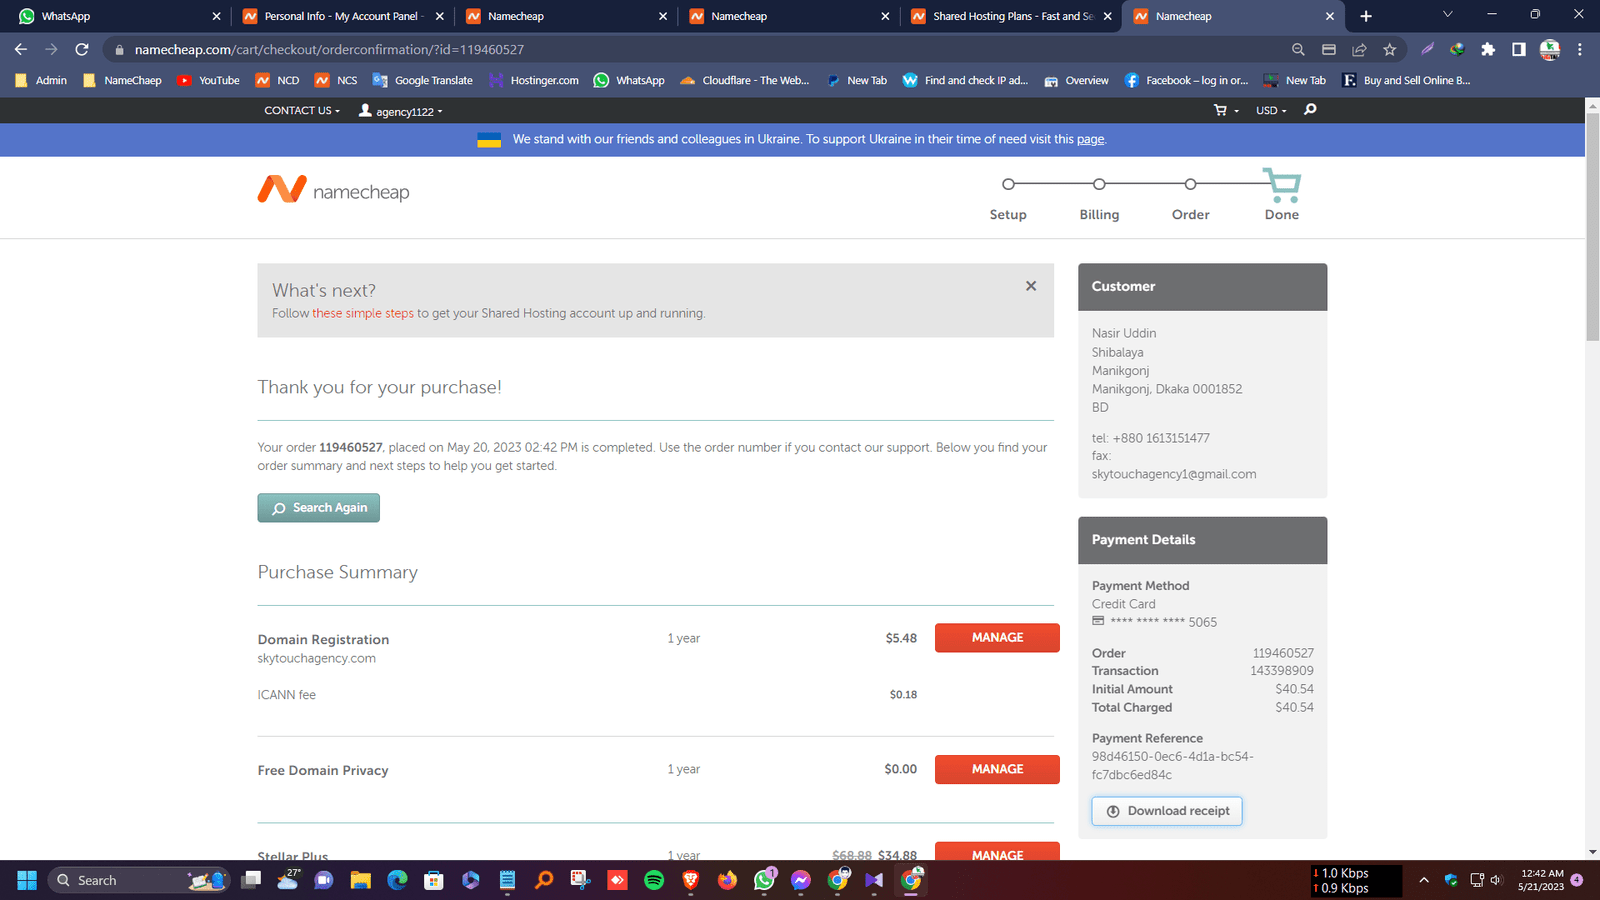
Task: Open WhatsApp from the taskbar
Action: click(764, 880)
